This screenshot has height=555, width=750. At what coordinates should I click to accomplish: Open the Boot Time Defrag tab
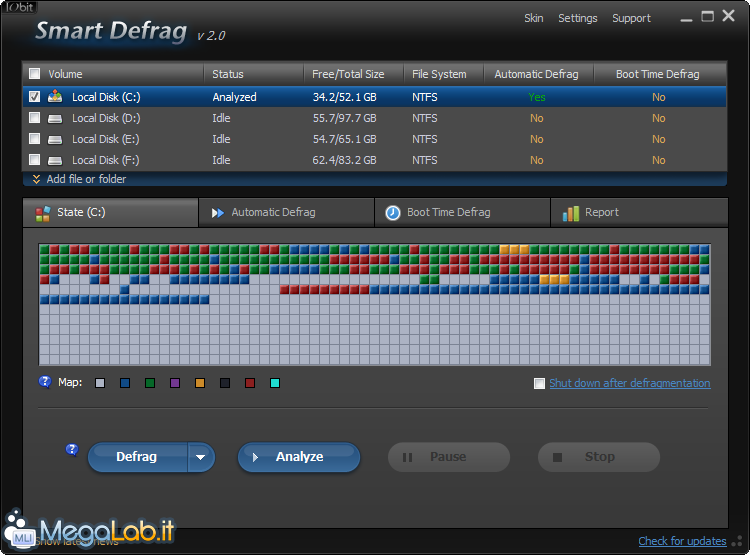click(463, 212)
